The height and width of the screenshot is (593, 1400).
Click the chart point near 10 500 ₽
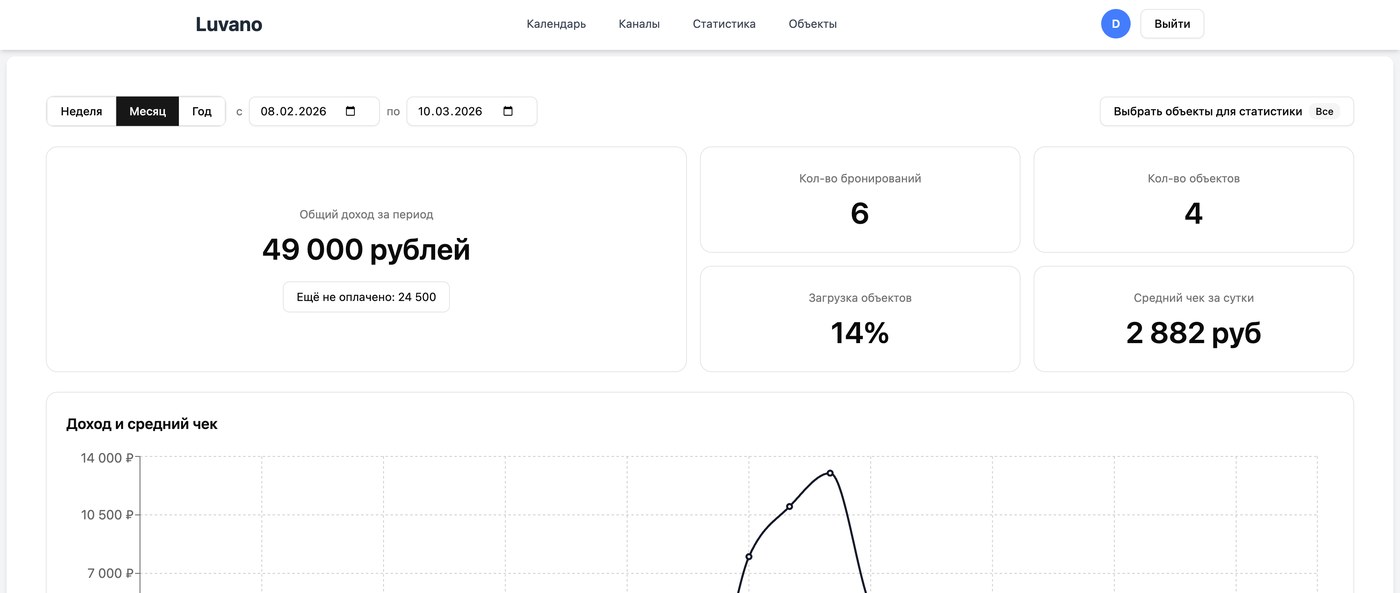pyautogui.click(x=789, y=507)
